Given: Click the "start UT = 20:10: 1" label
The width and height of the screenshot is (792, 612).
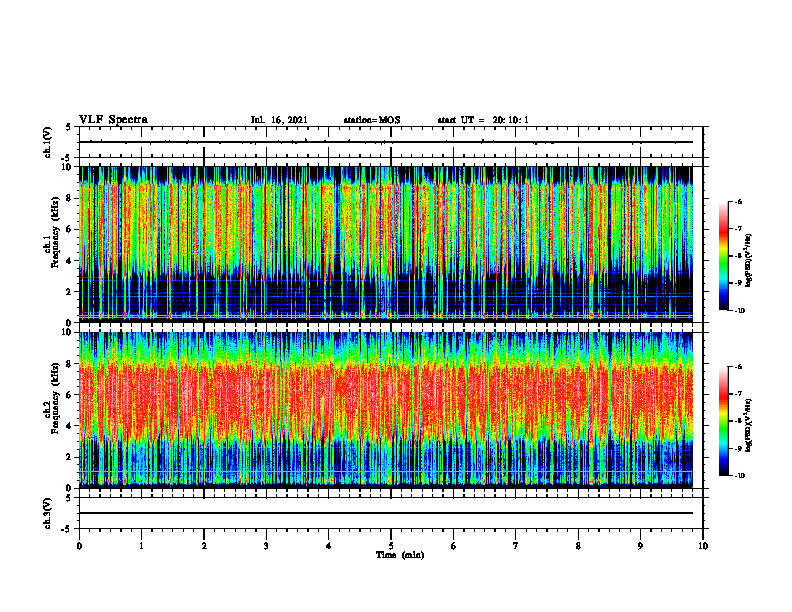Looking at the screenshot, I should click(483, 120).
